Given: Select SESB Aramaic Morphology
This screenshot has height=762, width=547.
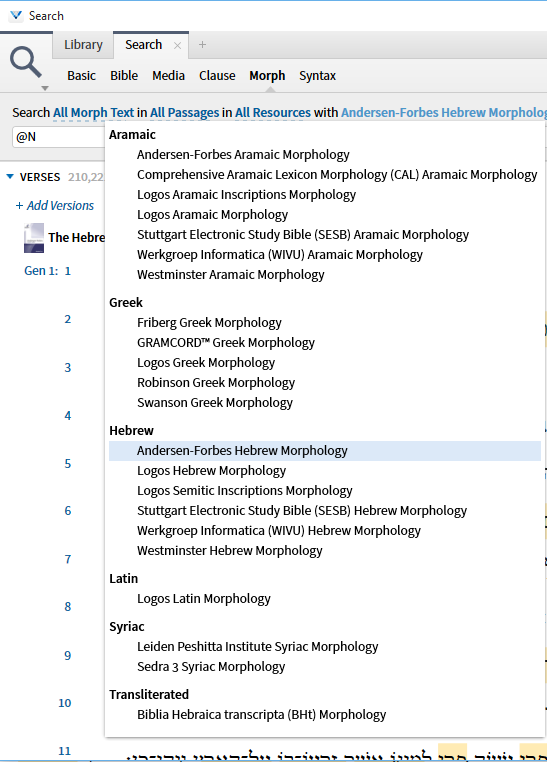Looking at the screenshot, I should click(303, 235).
